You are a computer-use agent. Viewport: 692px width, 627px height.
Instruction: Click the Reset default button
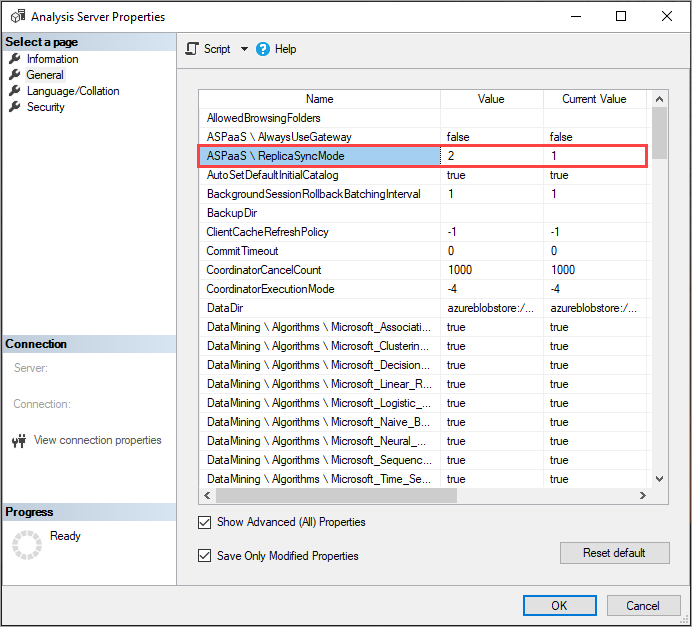[x=614, y=553]
